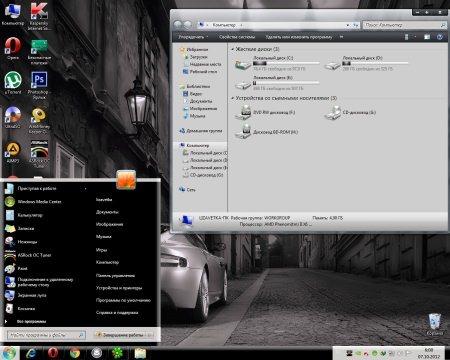Click the user account picture in Start menu
450x360 pixels.
tap(126, 179)
